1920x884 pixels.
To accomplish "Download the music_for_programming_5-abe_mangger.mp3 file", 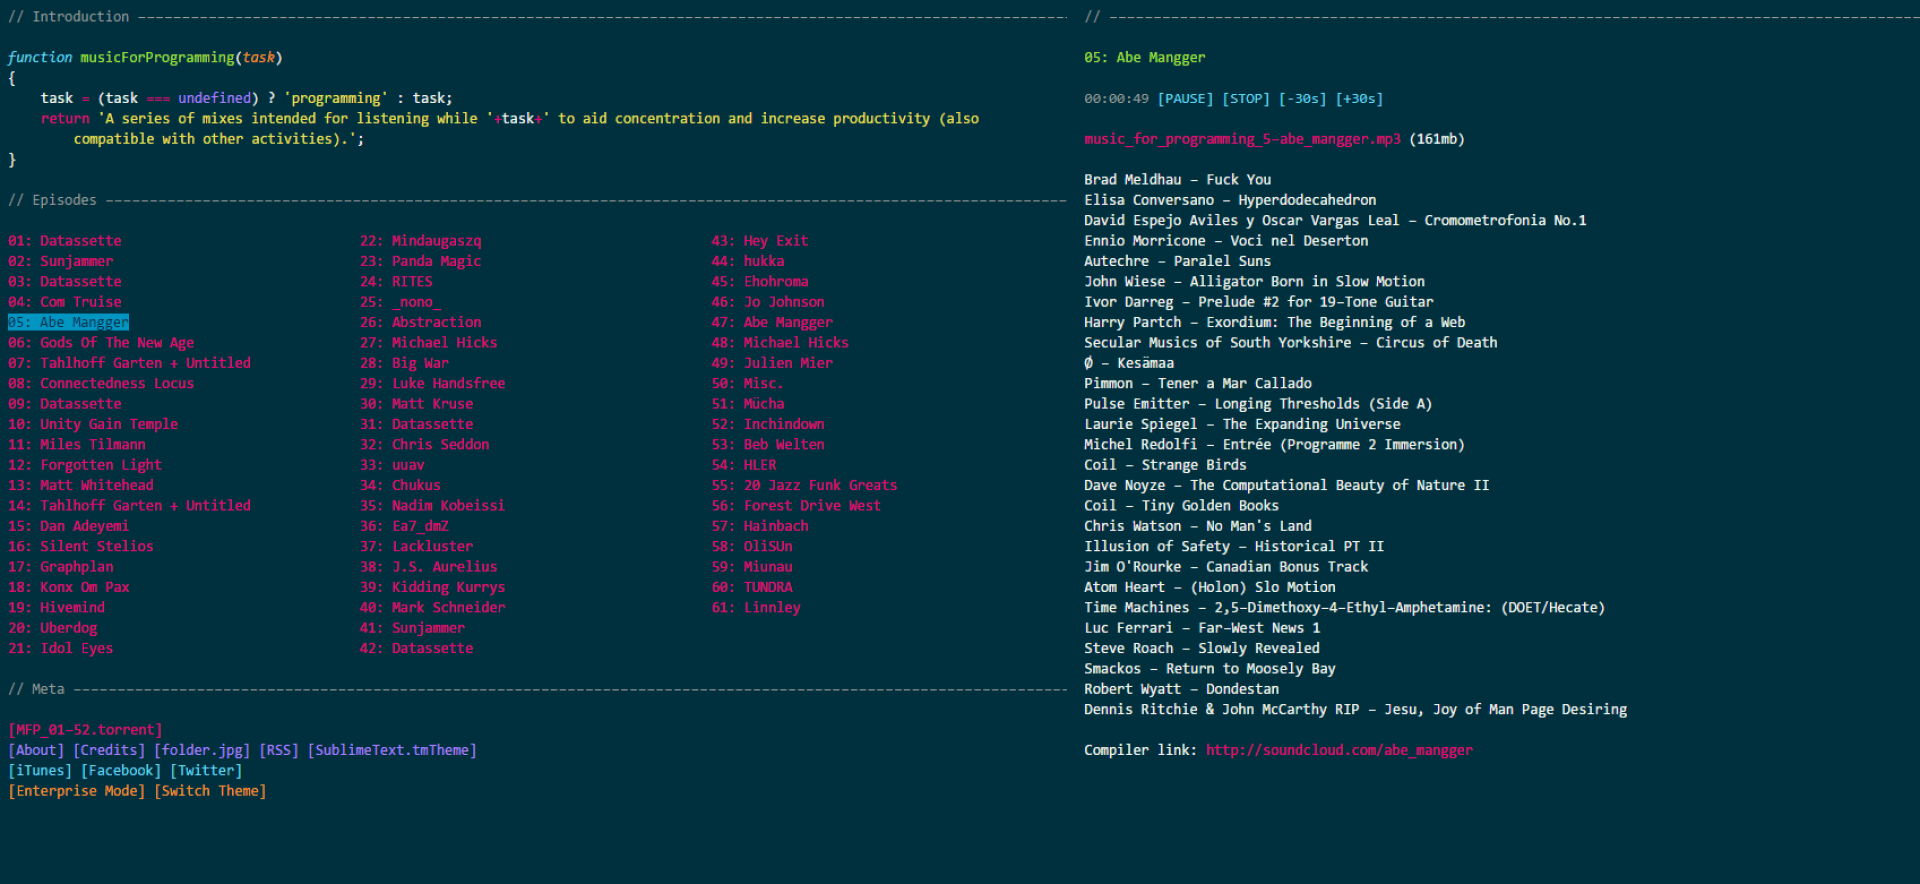I will click(x=1242, y=140).
